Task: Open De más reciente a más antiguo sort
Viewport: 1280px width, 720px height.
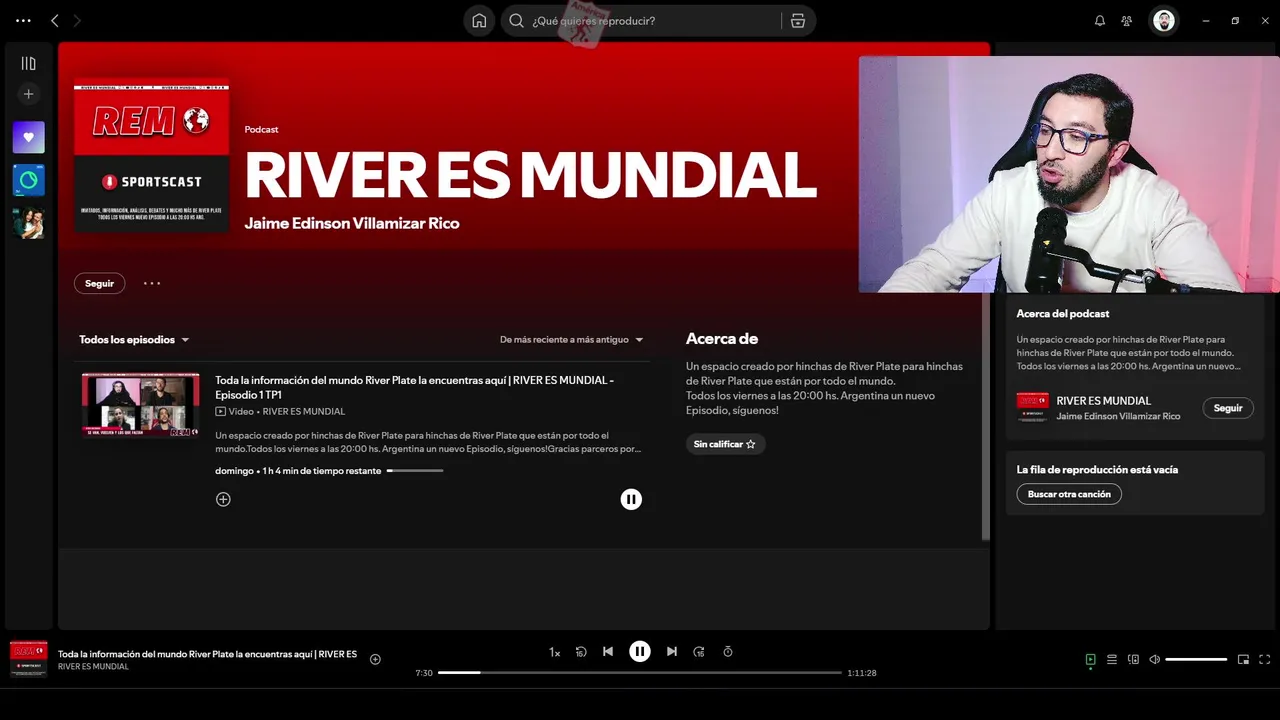Action: coord(571,340)
